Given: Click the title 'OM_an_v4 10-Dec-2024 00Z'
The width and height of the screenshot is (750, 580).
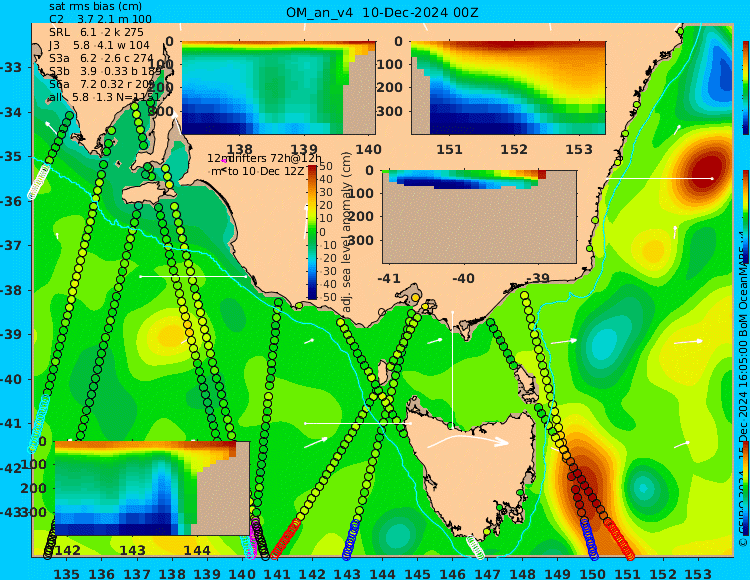Looking at the screenshot, I should coord(382,12).
